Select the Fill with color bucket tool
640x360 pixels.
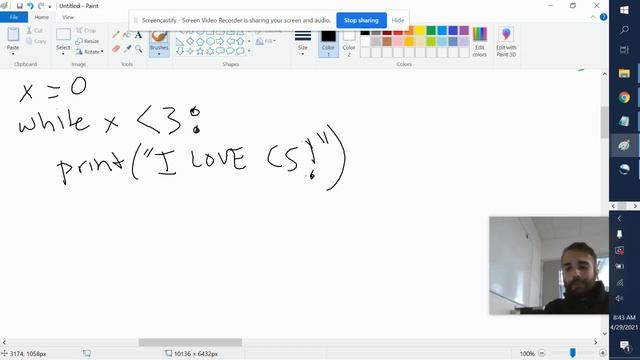127,35
